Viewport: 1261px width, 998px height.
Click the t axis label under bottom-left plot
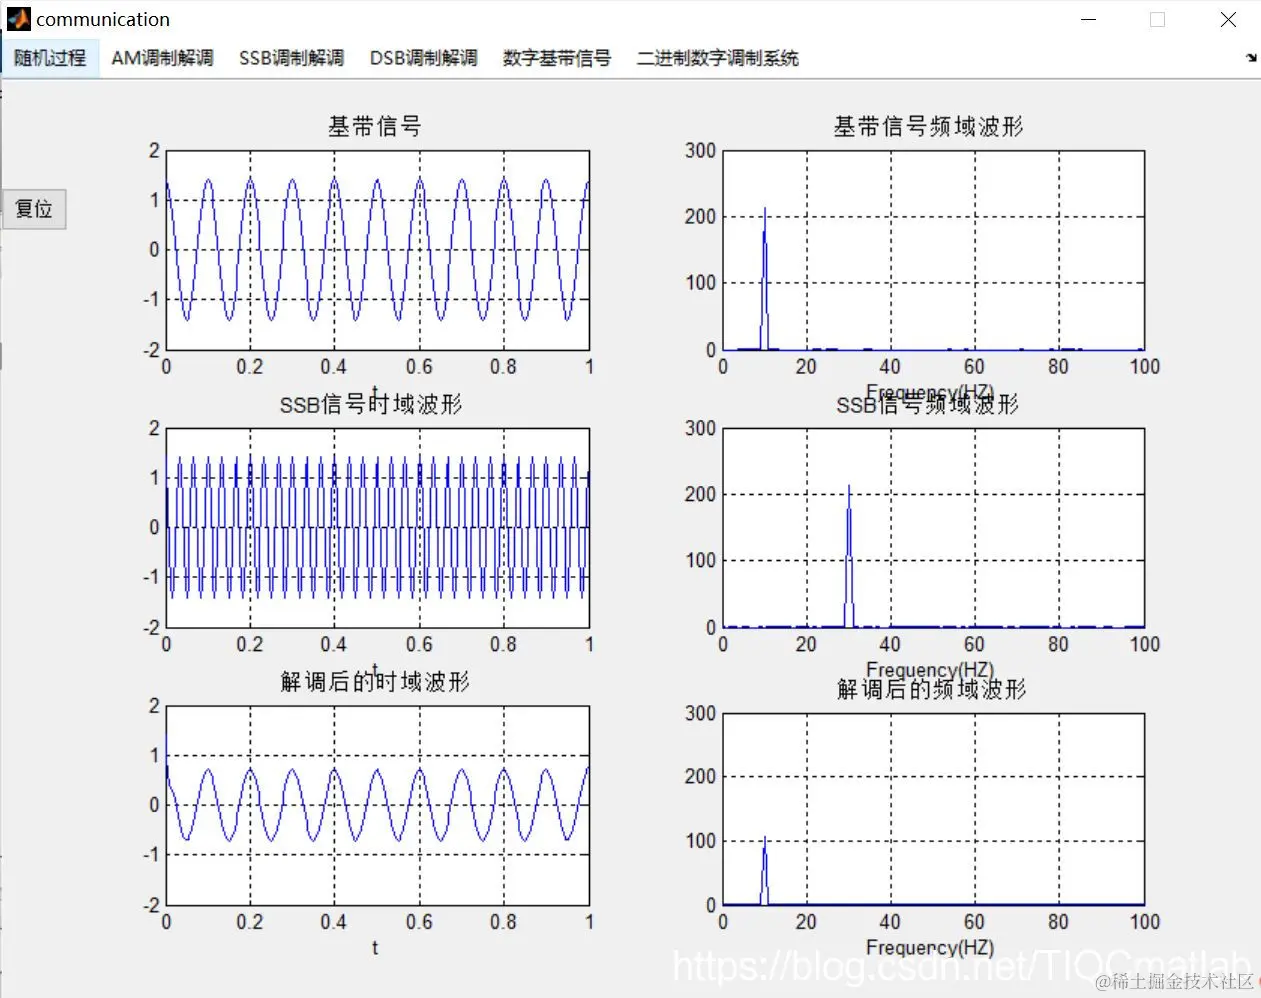tap(375, 947)
